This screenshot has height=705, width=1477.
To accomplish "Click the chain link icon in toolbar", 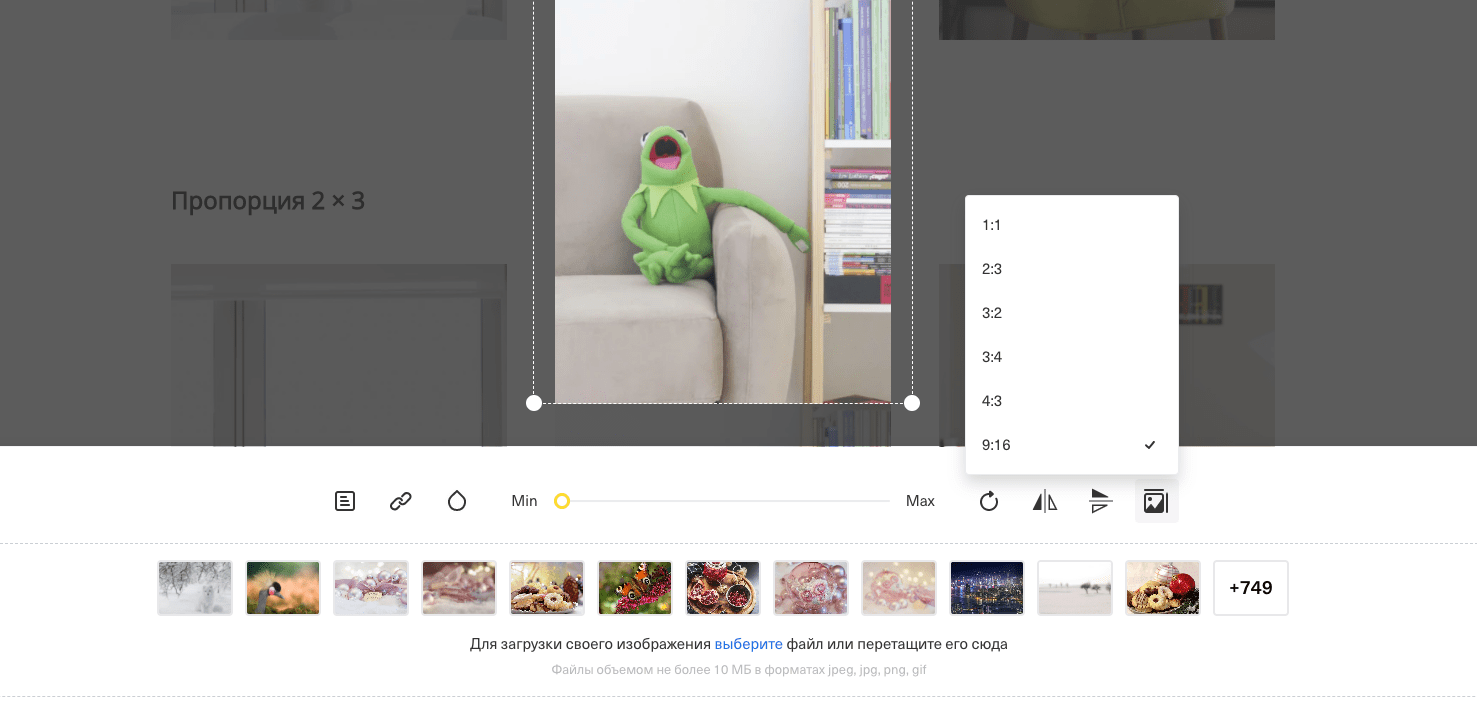I will click(x=401, y=501).
